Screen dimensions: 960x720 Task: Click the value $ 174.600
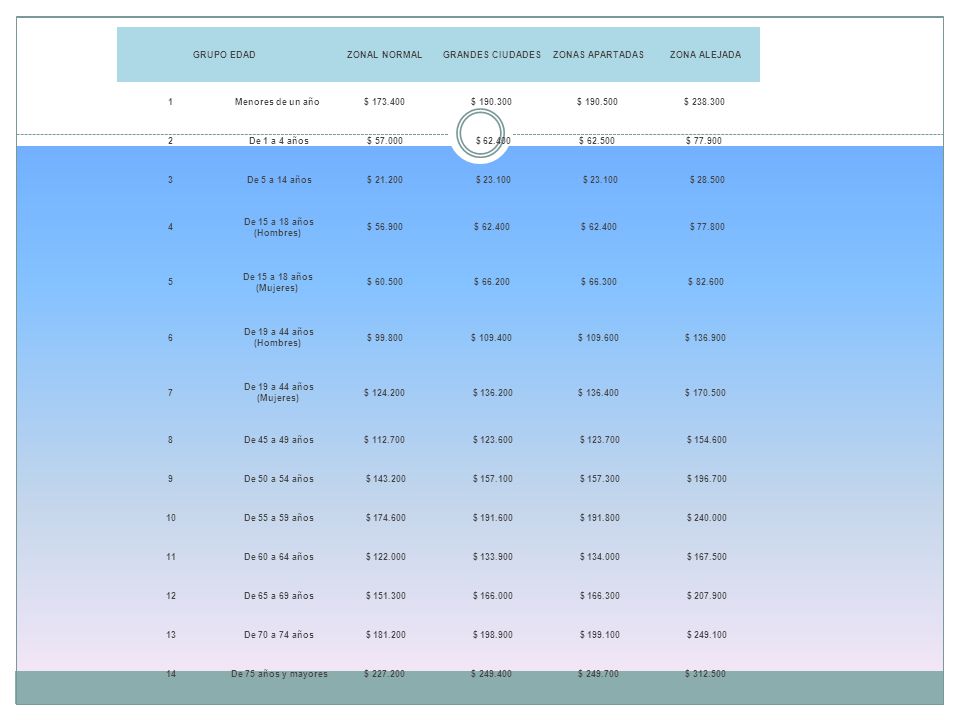[386, 518]
